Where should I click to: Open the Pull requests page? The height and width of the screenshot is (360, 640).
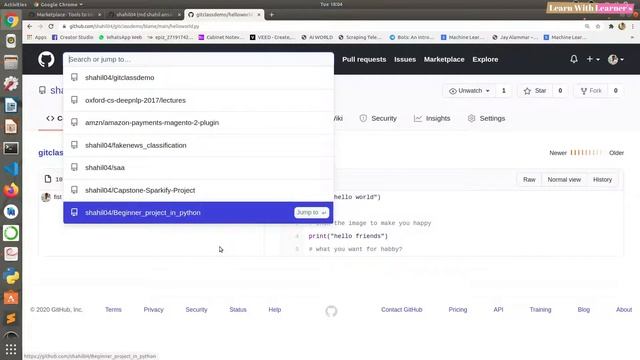click(364, 59)
